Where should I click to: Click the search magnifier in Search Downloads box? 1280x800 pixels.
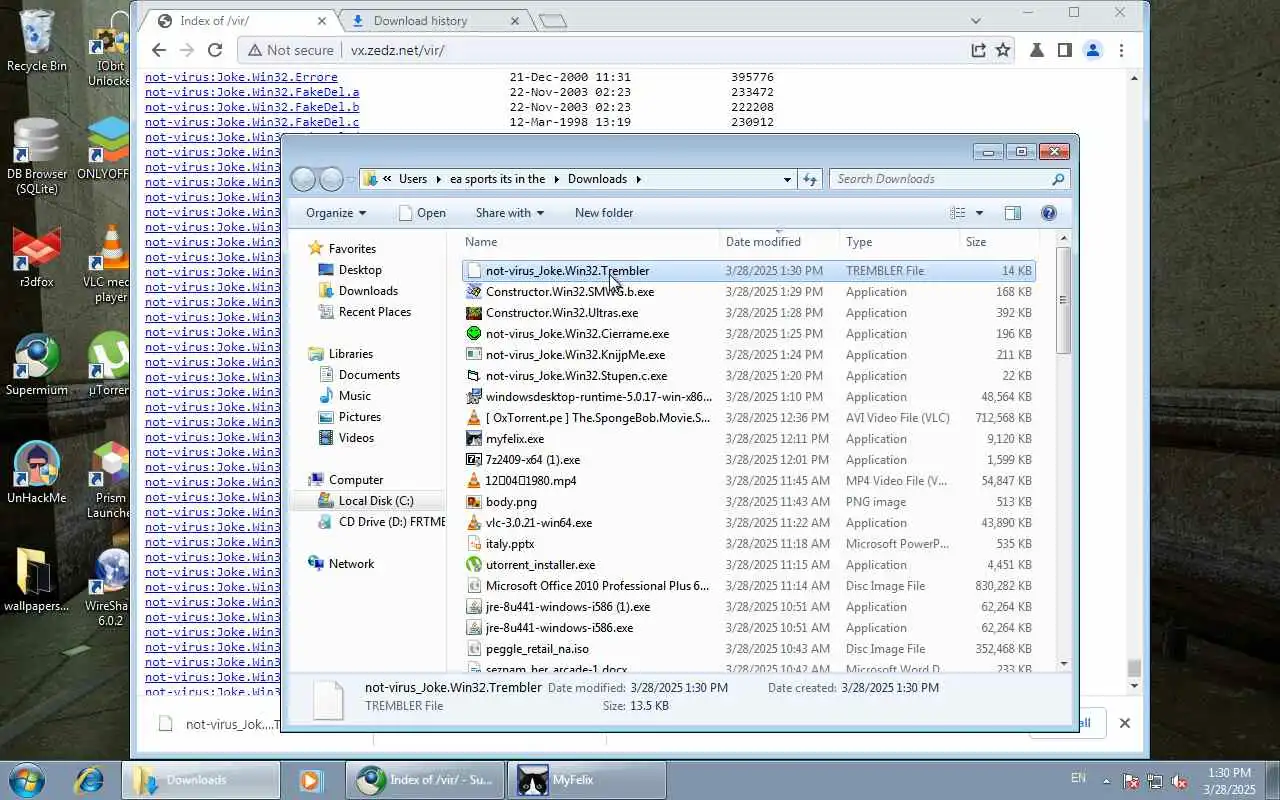[x=1058, y=179]
